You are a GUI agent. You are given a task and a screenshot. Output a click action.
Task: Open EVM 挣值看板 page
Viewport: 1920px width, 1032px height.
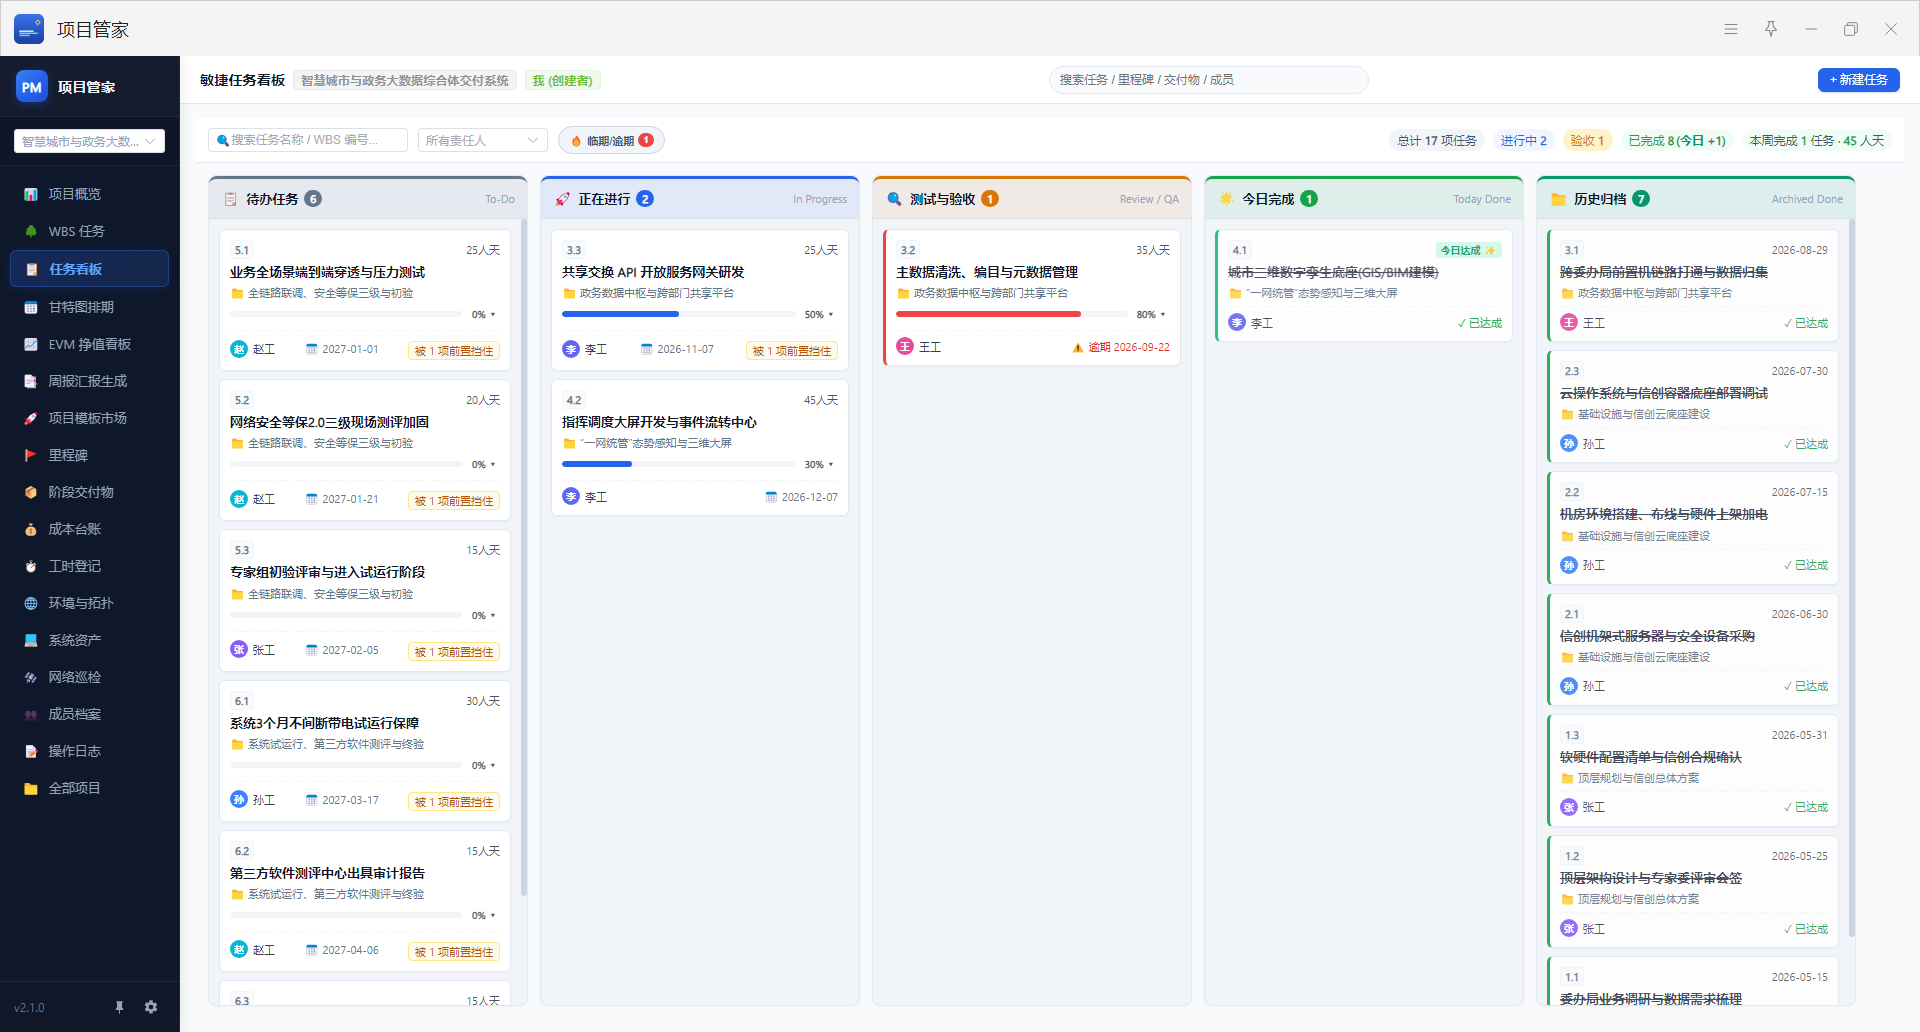click(x=89, y=344)
